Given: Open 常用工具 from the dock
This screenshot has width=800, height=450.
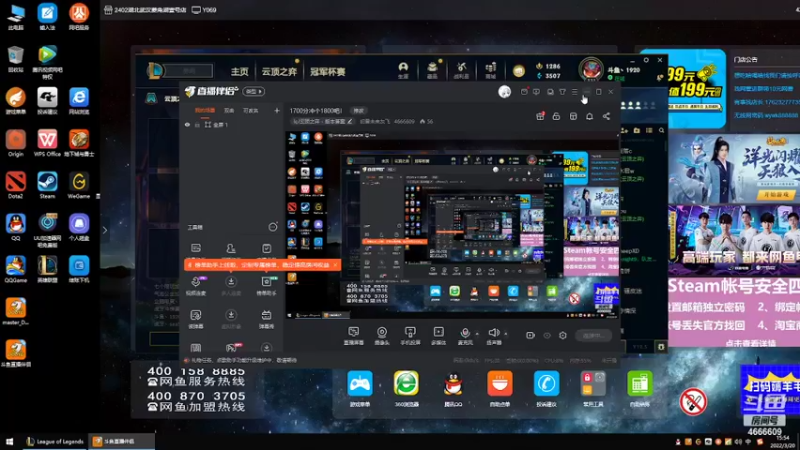Looking at the screenshot, I should pos(592,389).
